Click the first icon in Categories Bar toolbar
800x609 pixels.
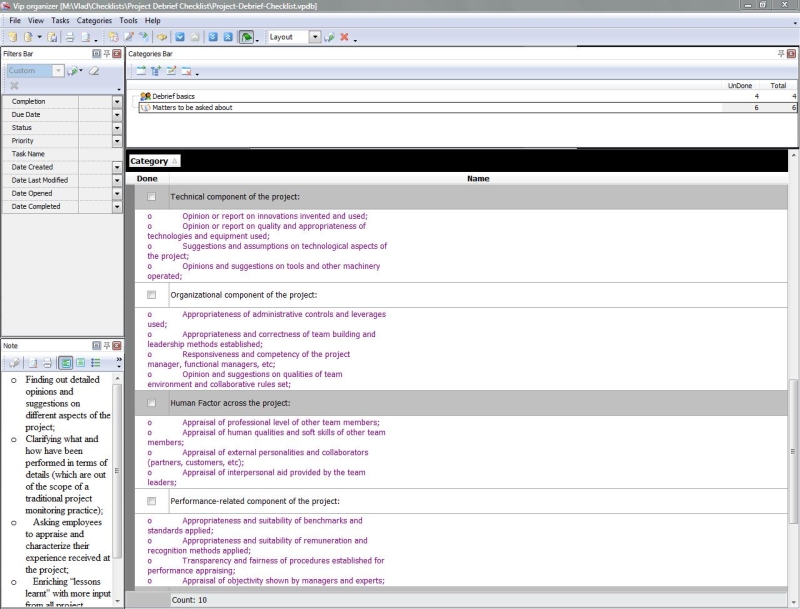point(141,71)
